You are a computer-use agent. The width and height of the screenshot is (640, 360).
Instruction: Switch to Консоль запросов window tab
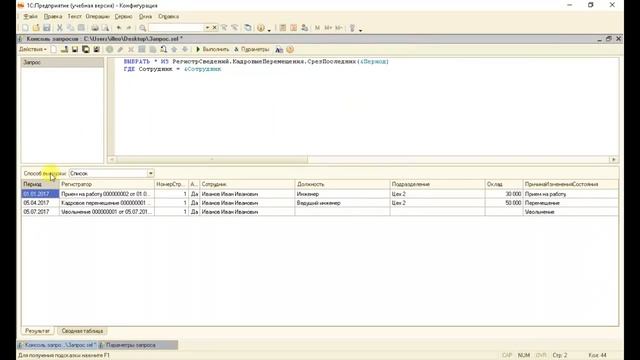pos(57,345)
